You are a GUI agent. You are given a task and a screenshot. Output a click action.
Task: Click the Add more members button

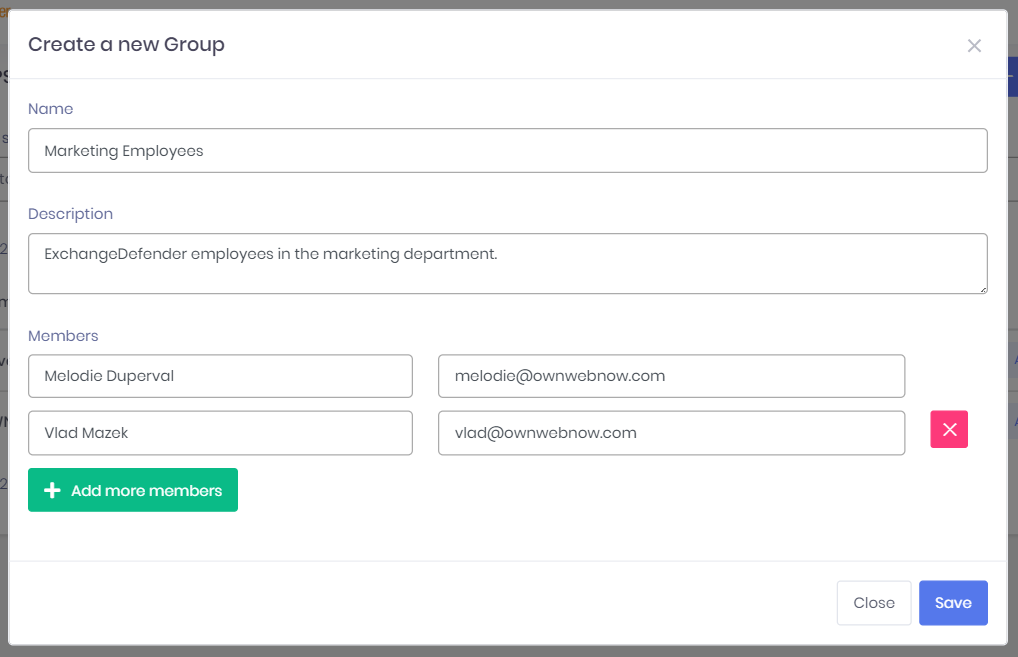coord(132,490)
